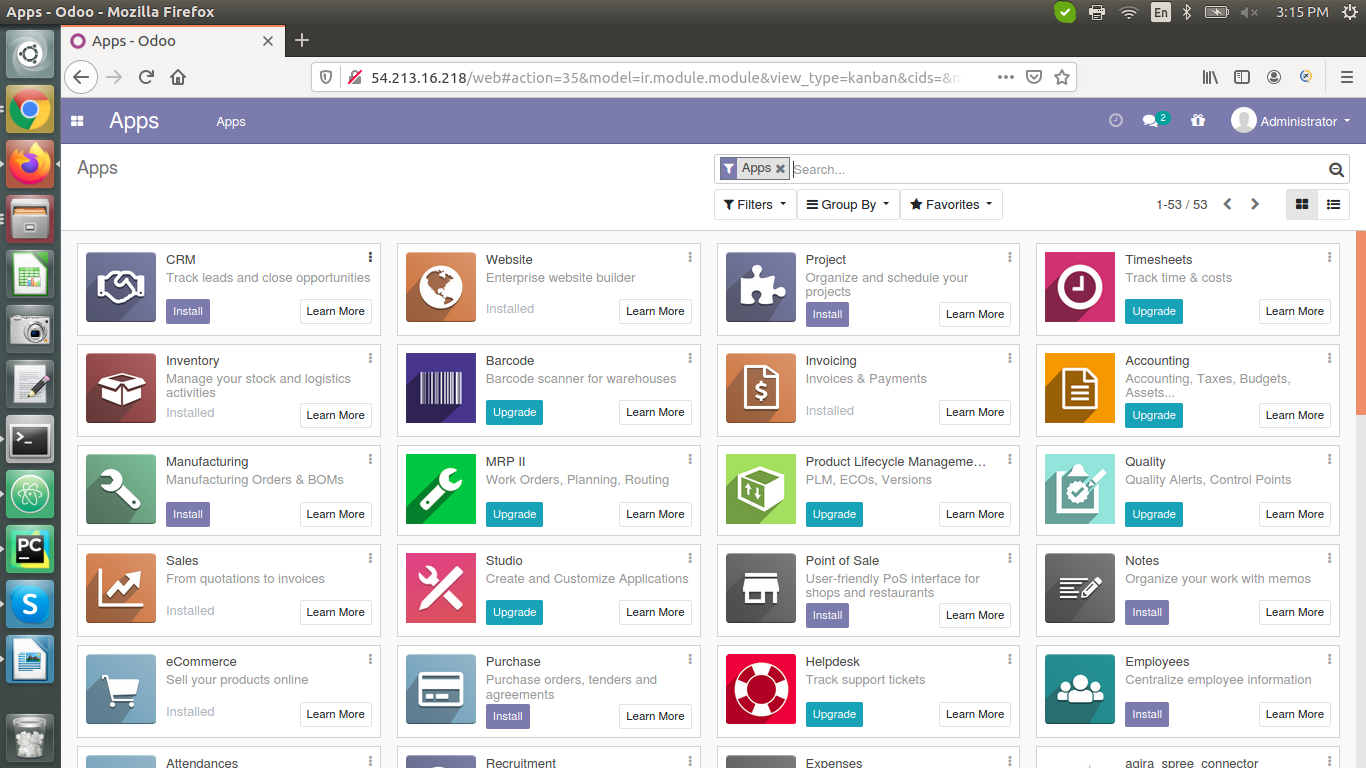Click the Search input field
The height and width of the screenshot is (768, 1366).
[1058, 169]
